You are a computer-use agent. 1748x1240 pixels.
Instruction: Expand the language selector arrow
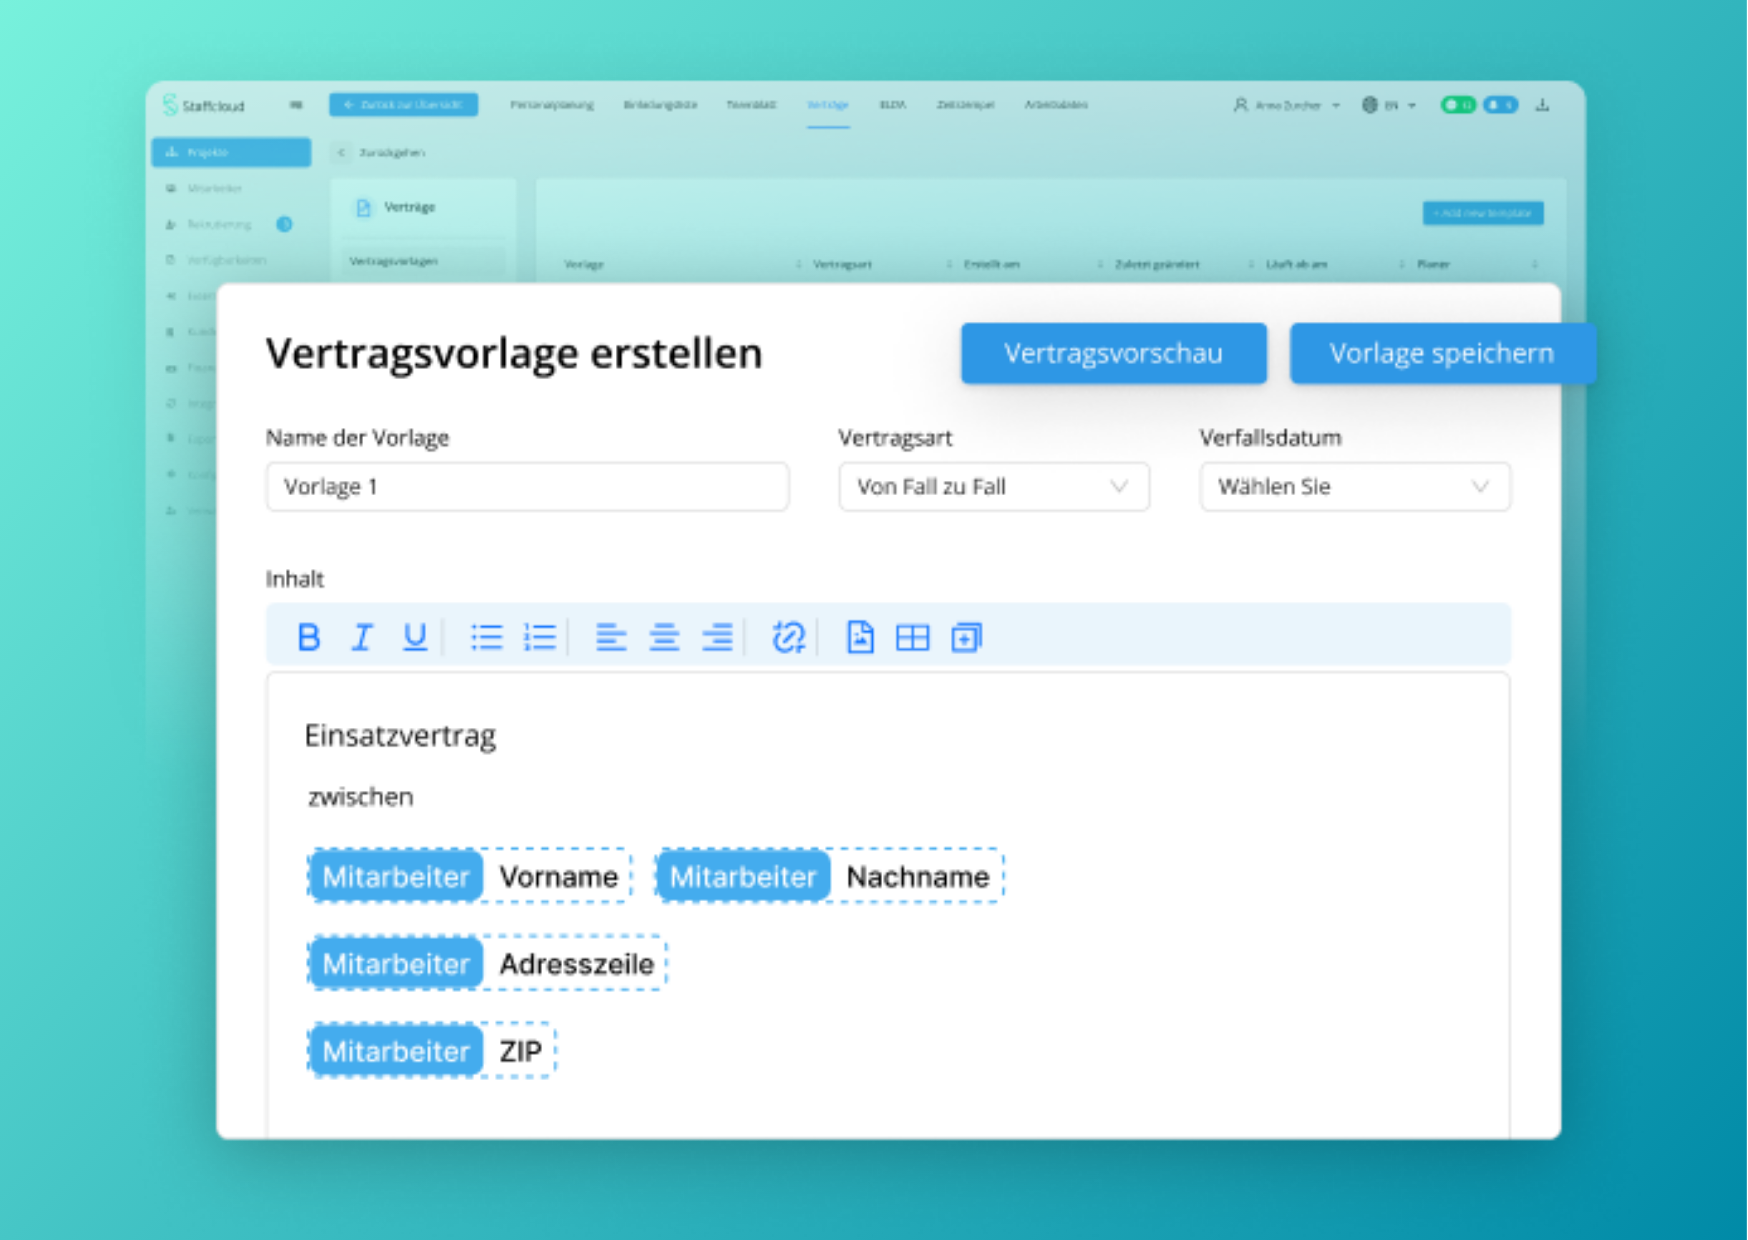point(1412,106)
